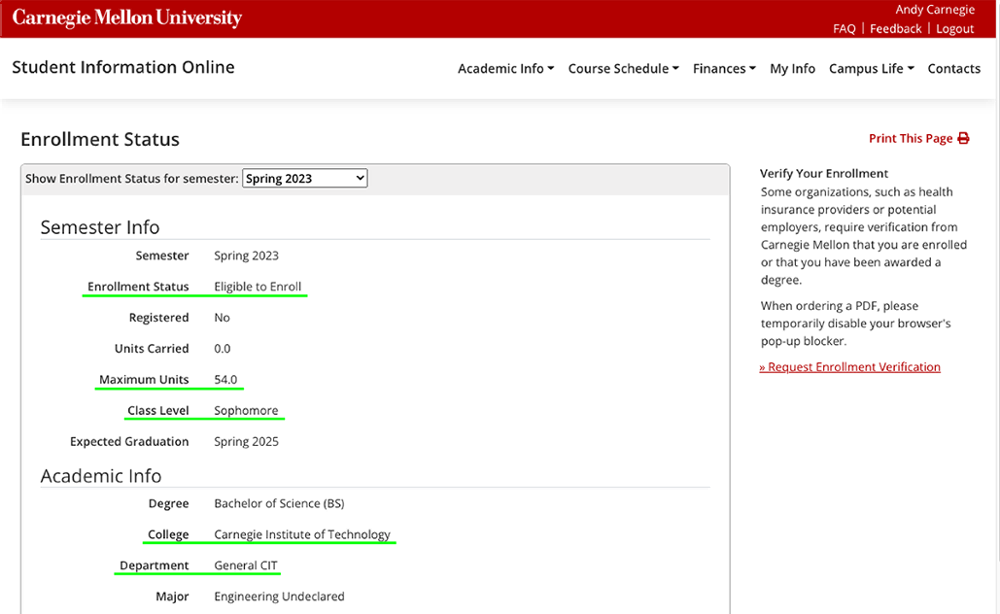Click the Enrollment Status page heading
This screenshot has width=1000, height=614.
coord(100,139)
